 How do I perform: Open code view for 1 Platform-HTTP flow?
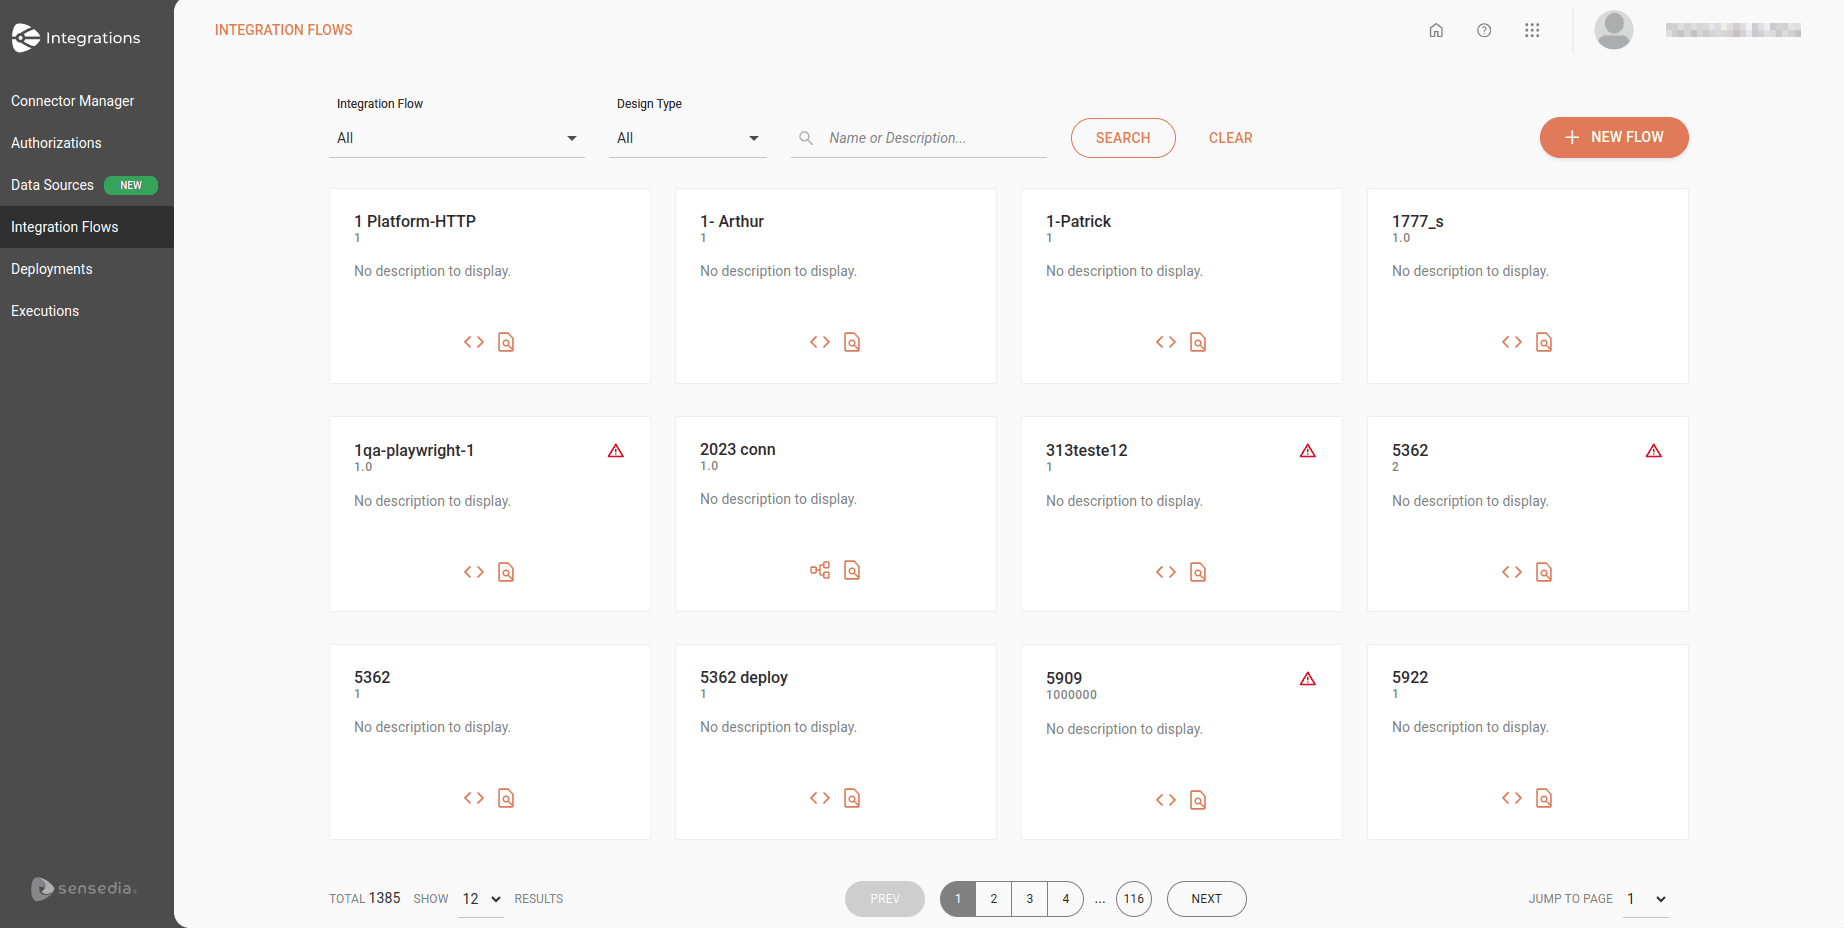tap(474, 342)
